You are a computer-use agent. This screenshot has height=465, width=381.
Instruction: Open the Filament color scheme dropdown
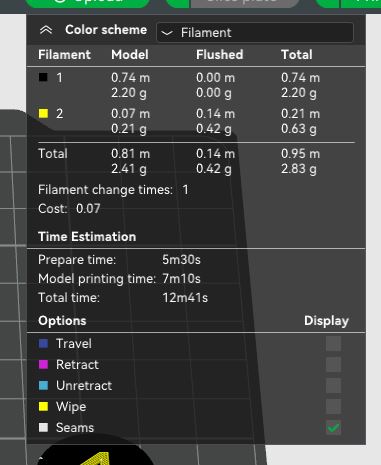pyautogui.click(x=255, y=32)
